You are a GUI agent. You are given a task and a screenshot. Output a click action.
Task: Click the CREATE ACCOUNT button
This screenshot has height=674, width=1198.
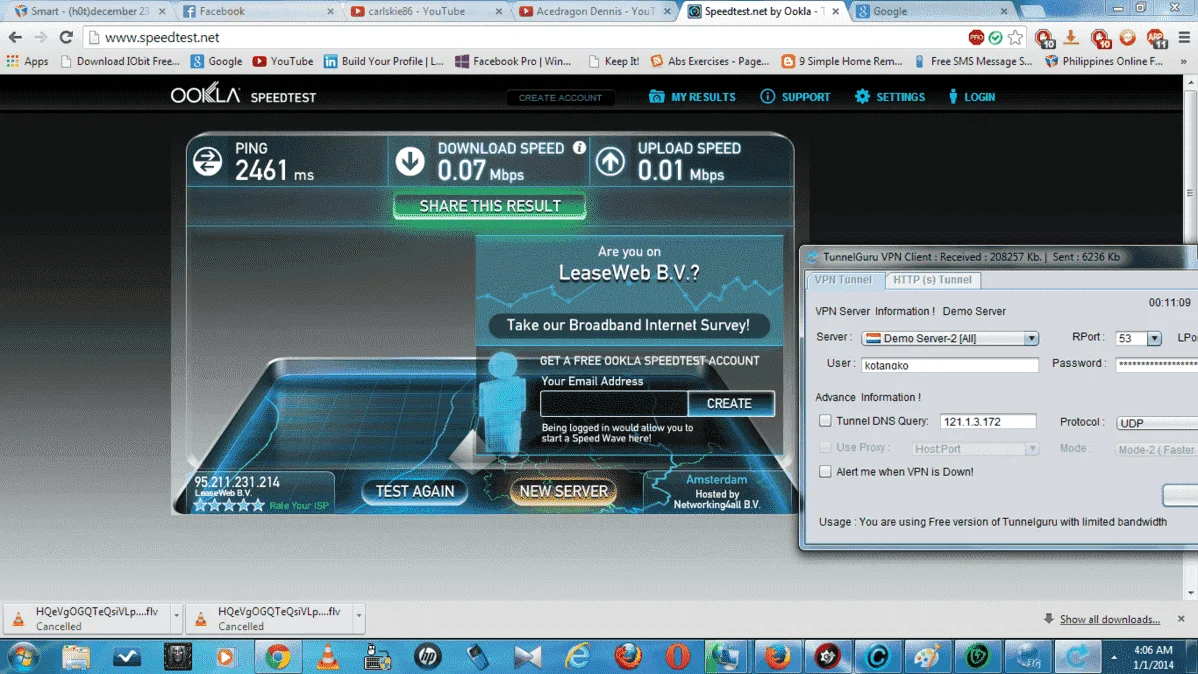tap(560, 98)
